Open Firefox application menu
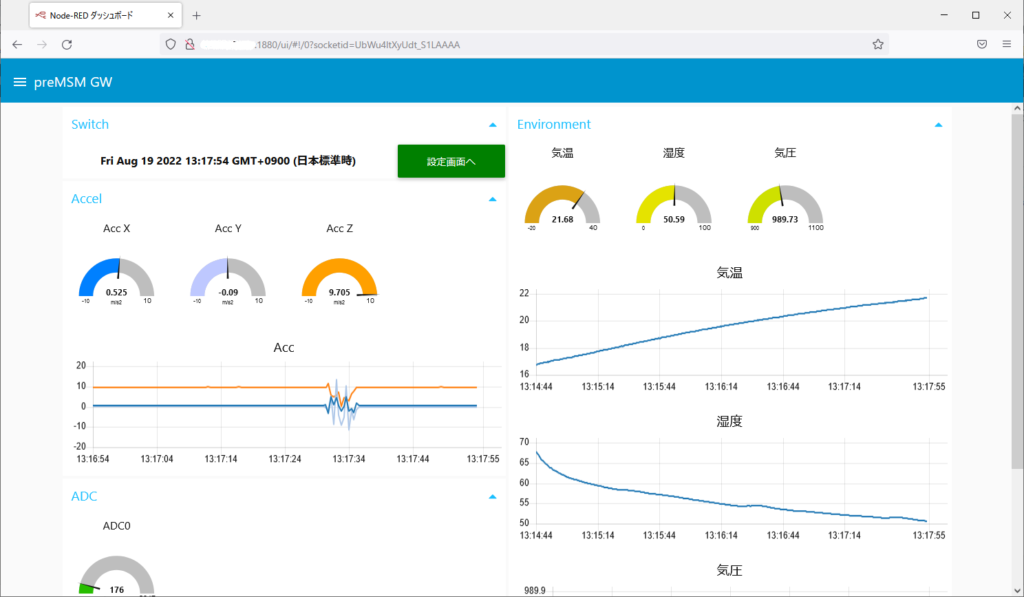Screen dimensions: 1024x597 (1007, 45)
